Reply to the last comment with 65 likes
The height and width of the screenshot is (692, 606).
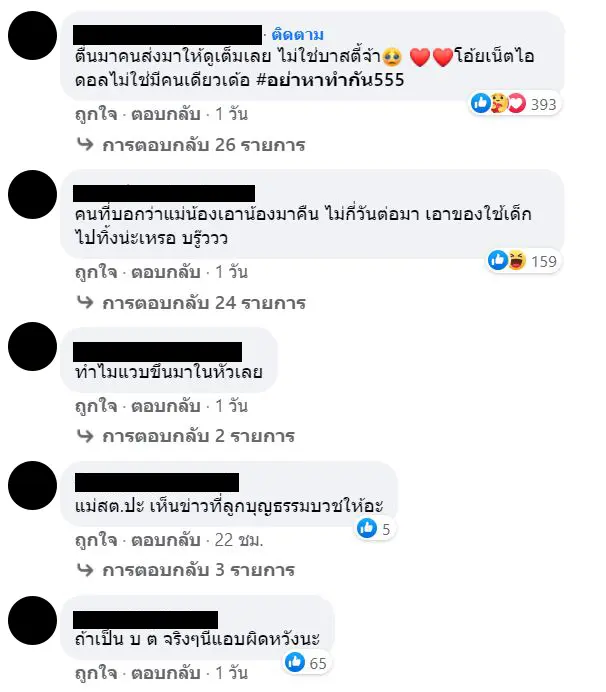(x=166, y=673)
